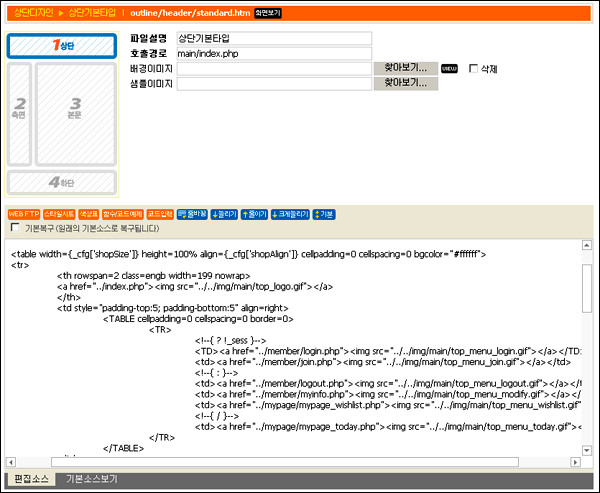Shrink editor with 줄이기 button
The image size is (600, 493).
(x=254, y=214)
